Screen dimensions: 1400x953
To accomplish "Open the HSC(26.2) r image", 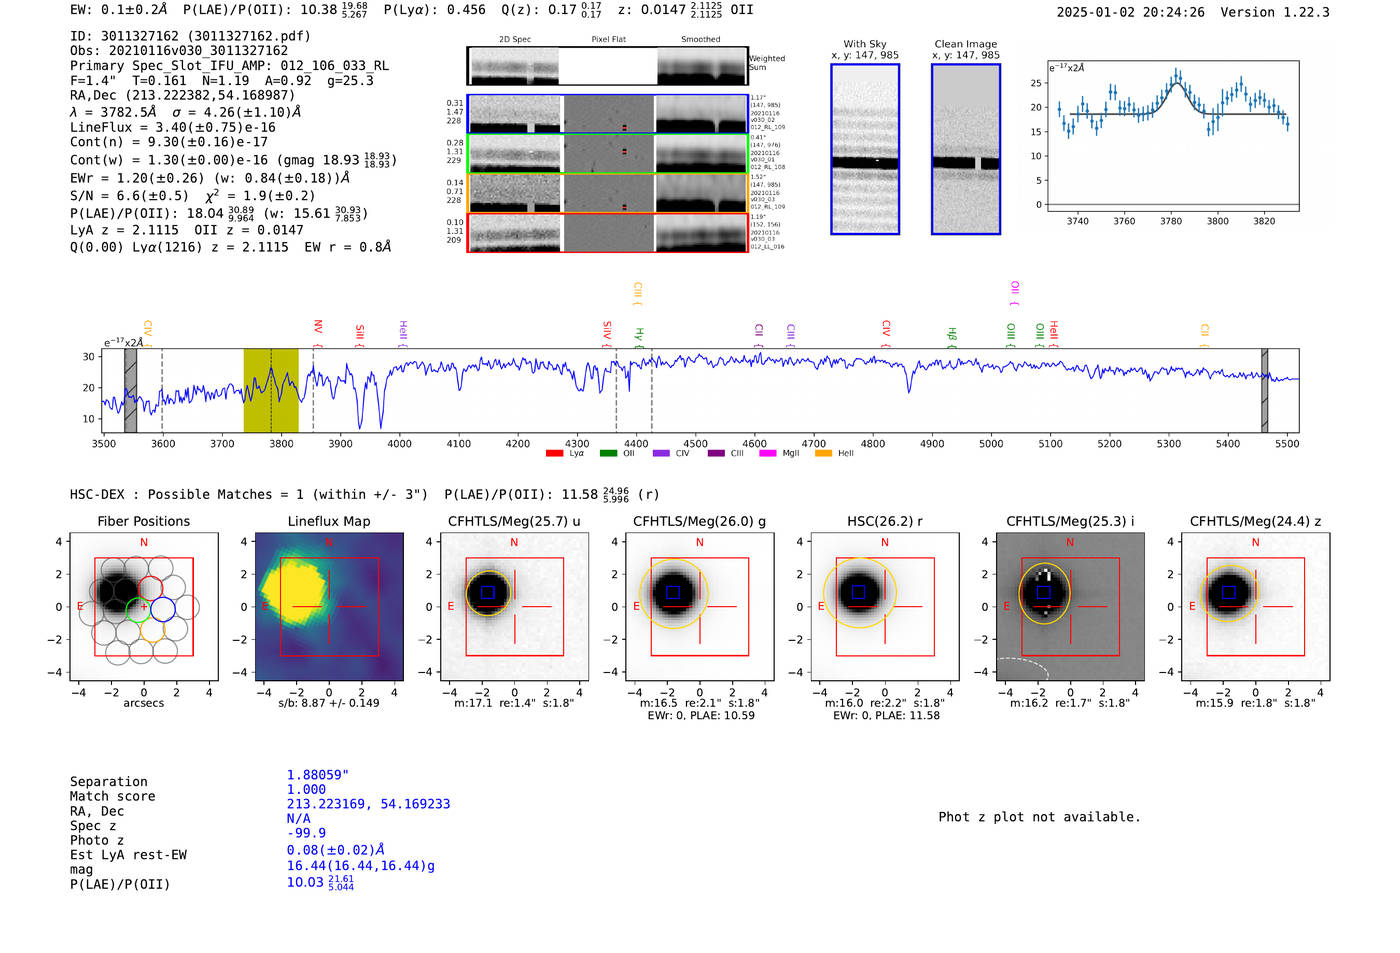I will point(885,606).
